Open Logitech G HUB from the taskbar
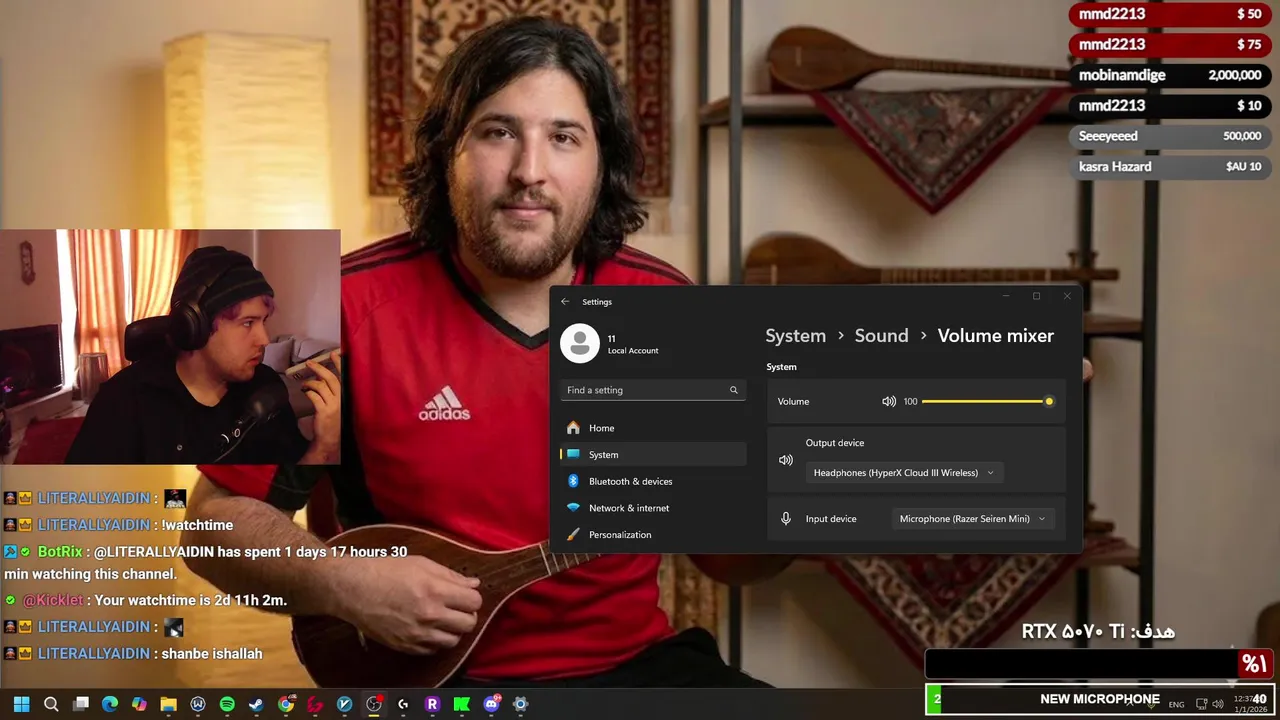The width and height of the screenshot is (1280, 720). (x=403, y=704)
